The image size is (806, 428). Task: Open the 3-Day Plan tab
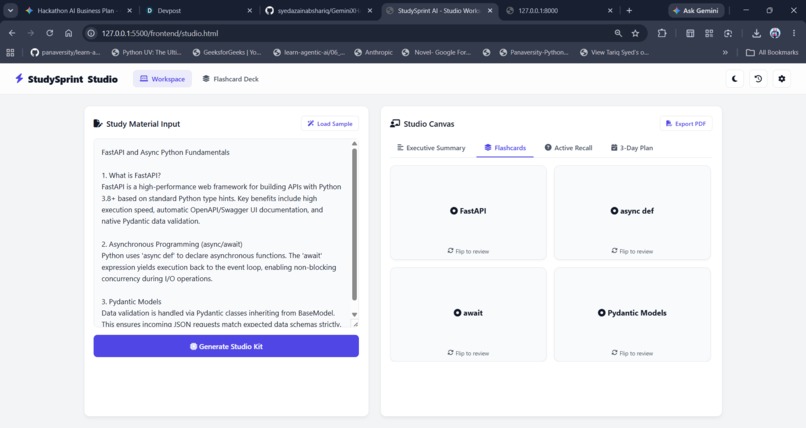pos(632,148)
